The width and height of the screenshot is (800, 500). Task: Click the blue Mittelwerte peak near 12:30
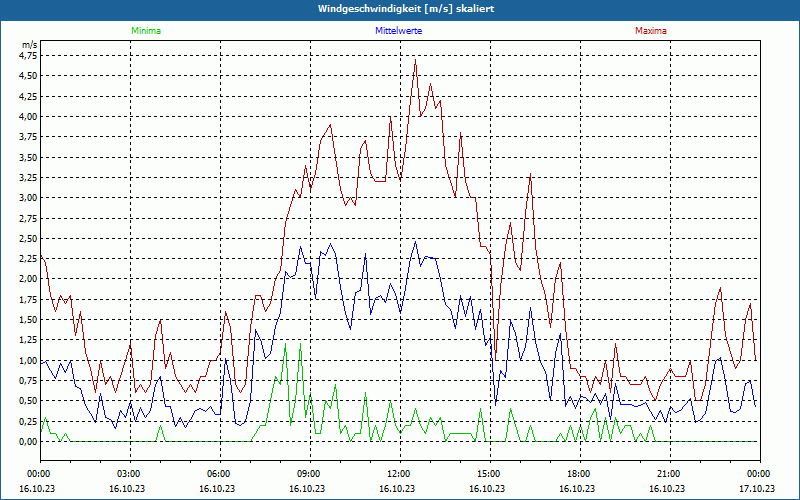(415, 242)
